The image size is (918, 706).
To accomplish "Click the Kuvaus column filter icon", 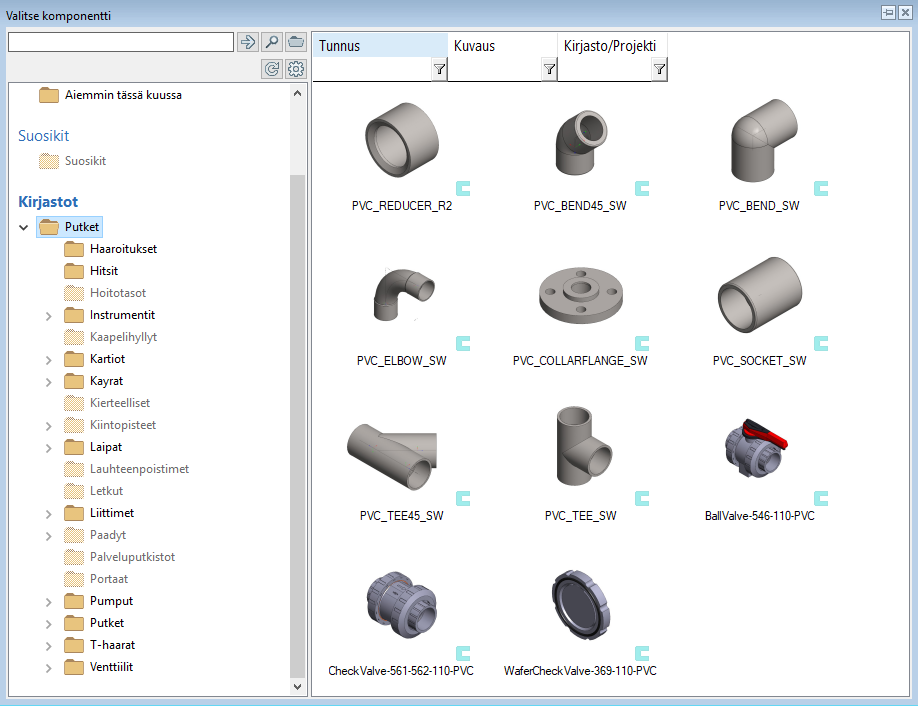I will (x=549, y=69).
